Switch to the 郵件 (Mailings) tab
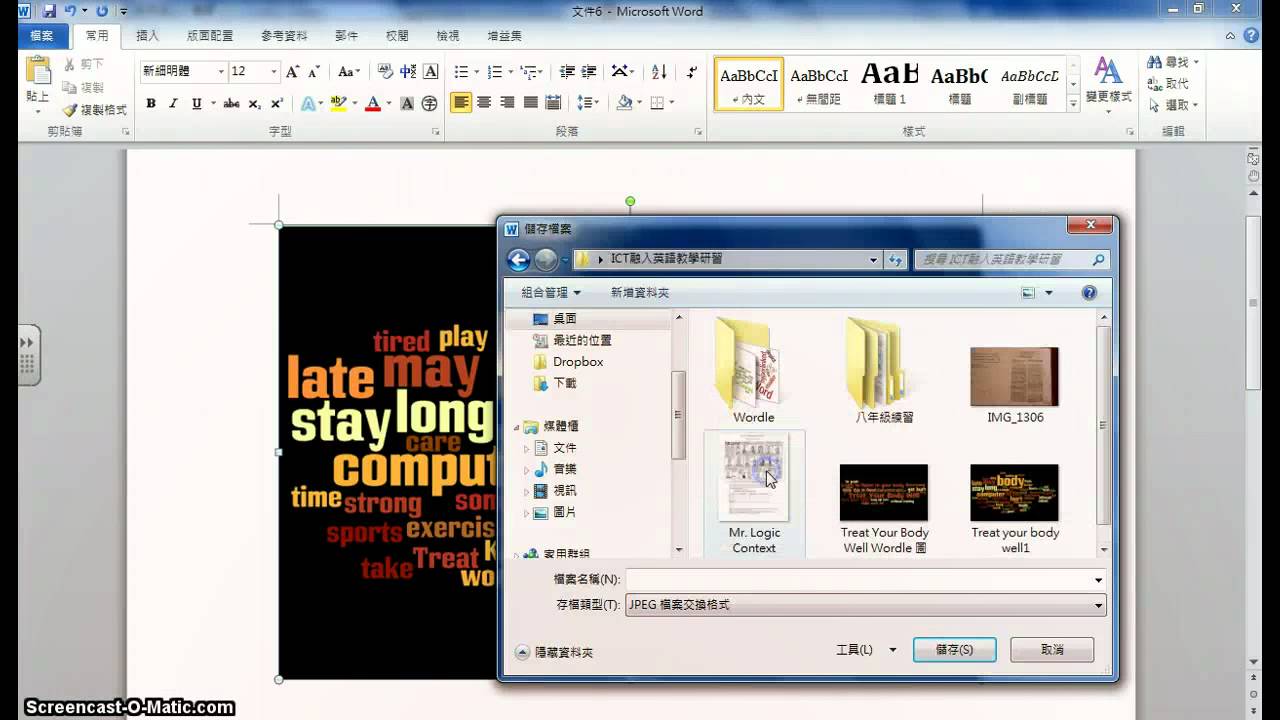1280x720 pixels. 346,36
